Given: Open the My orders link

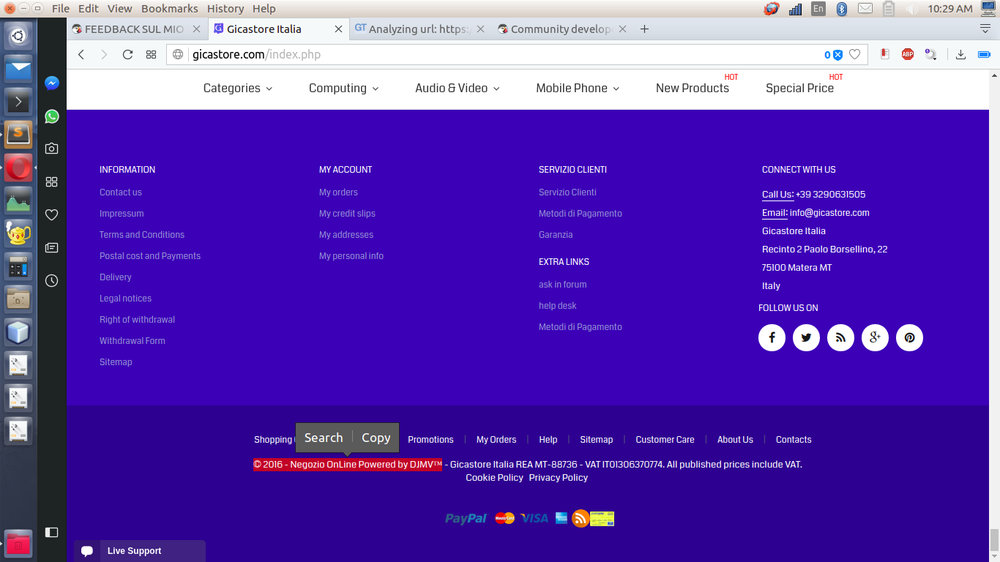Looking at the screenshot, I should point(338,192).
